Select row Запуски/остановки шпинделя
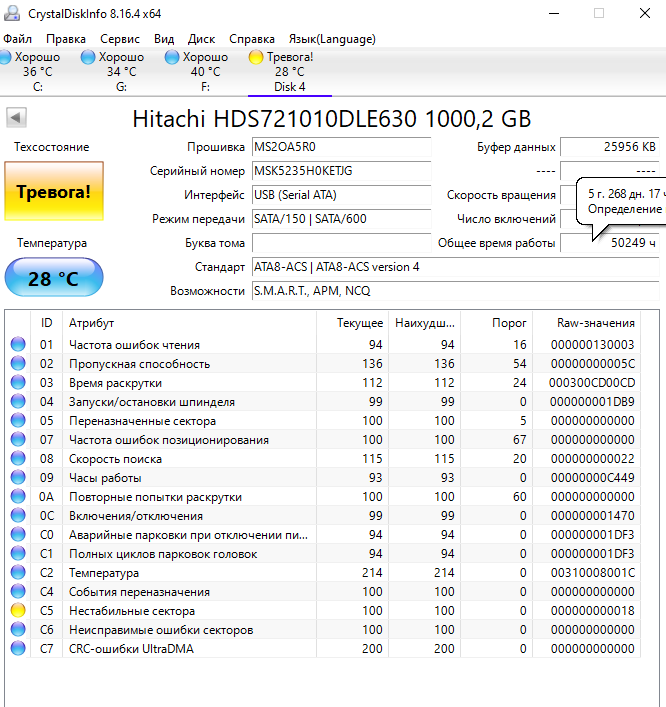The width and height of the screenshot is (666, 707). coord(323,401)
